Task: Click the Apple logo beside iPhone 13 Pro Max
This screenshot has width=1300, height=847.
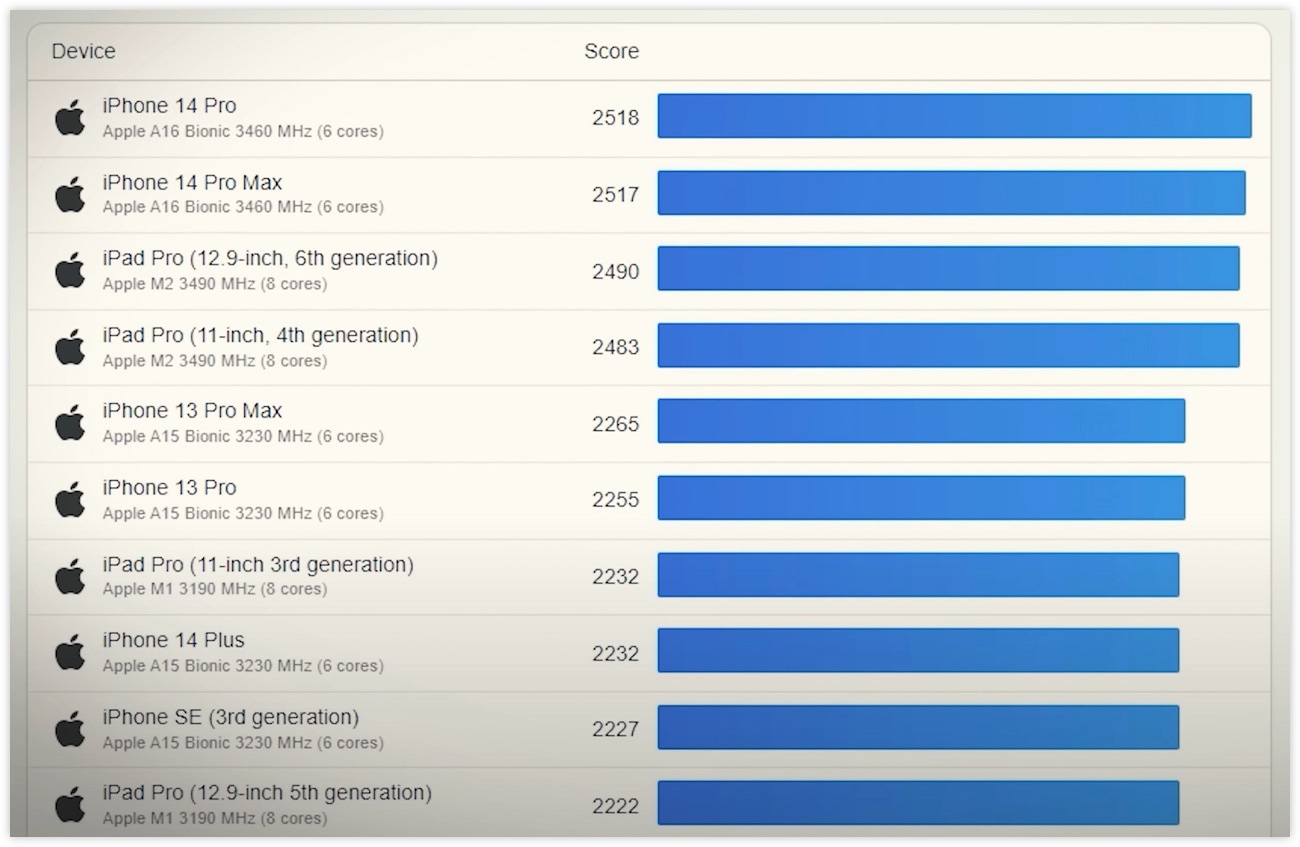Action: pos(70,423)
